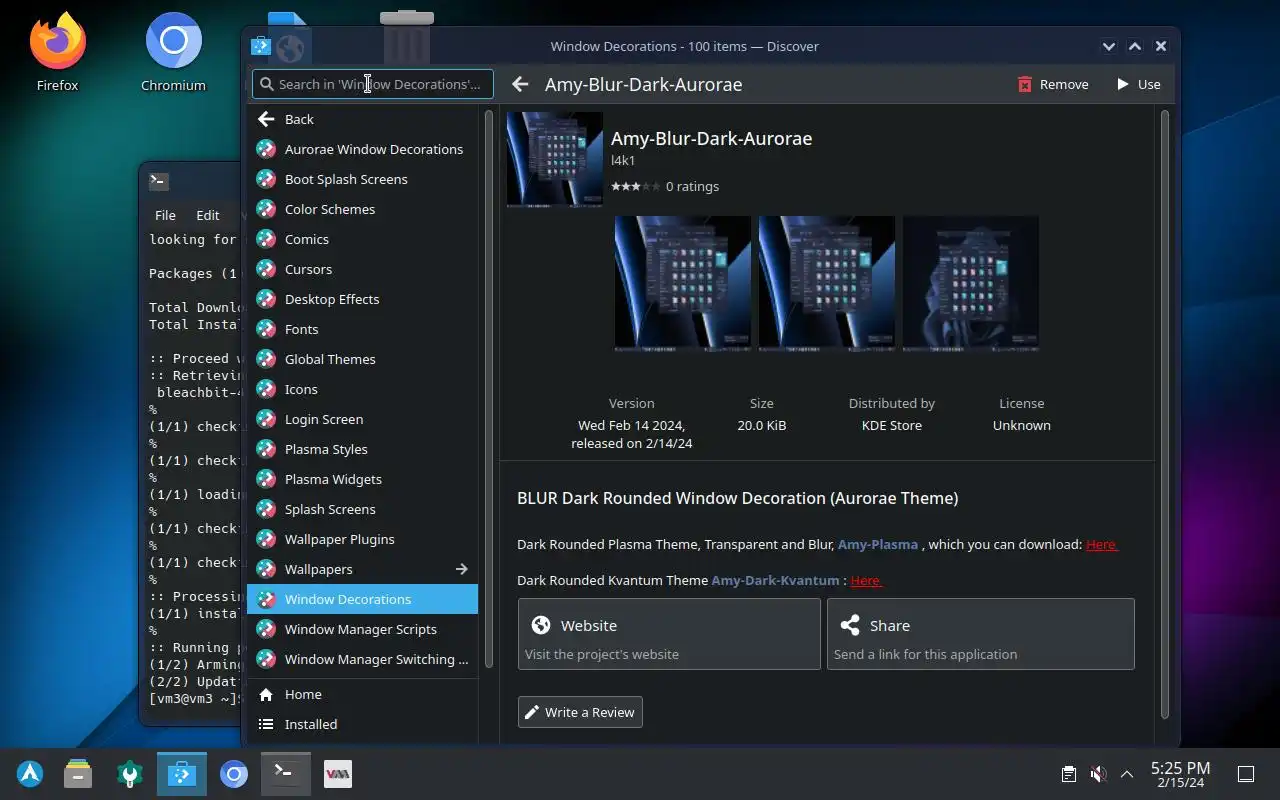Screen dimensions: 1280x800
Task: Switch to the terminal in taskbar
Action: tap(286, 773)
